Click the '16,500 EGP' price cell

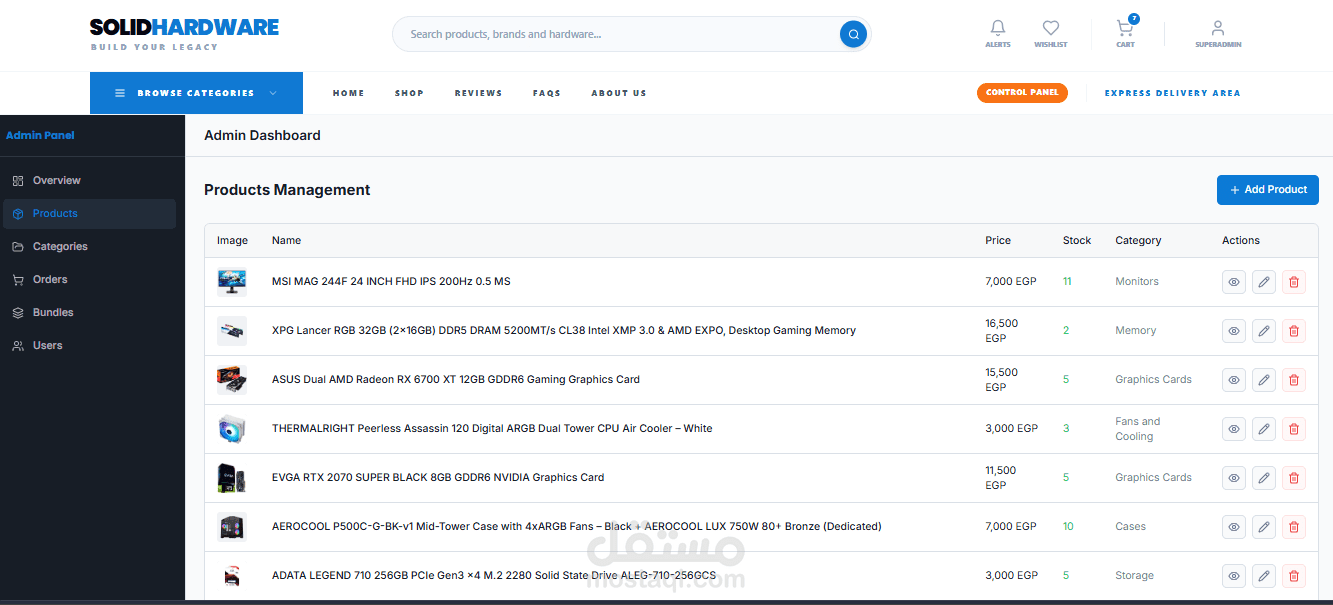pos(1002,331)
